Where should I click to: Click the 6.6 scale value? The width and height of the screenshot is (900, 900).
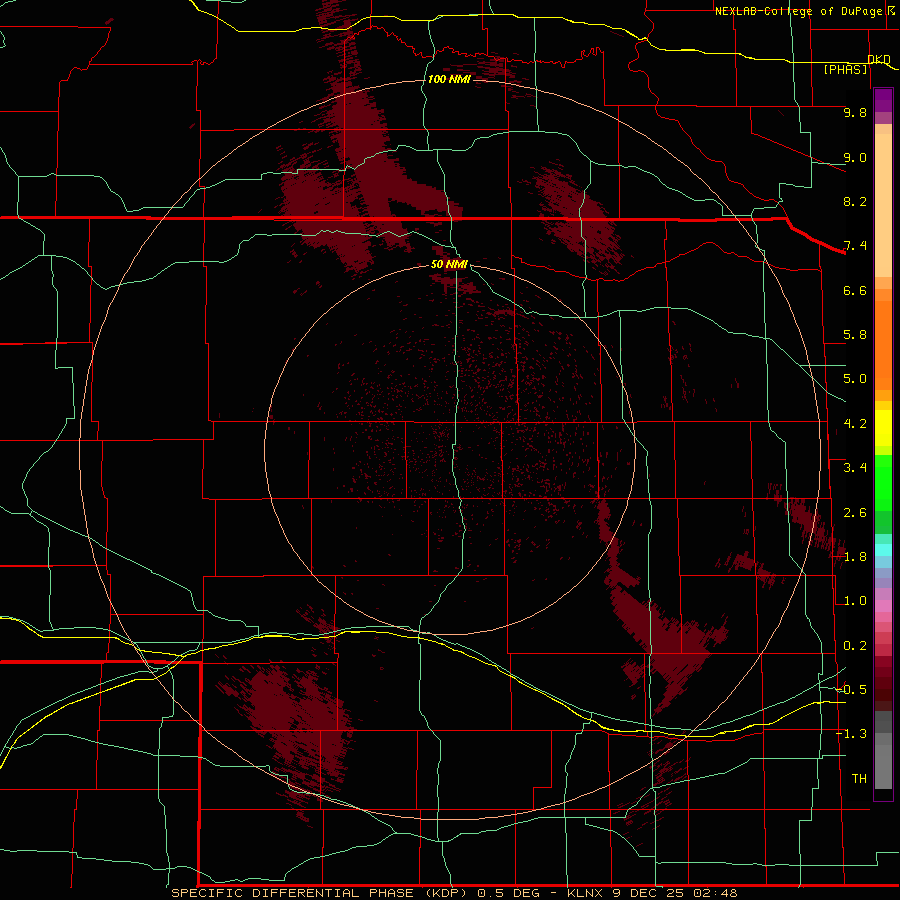(855, 290)
